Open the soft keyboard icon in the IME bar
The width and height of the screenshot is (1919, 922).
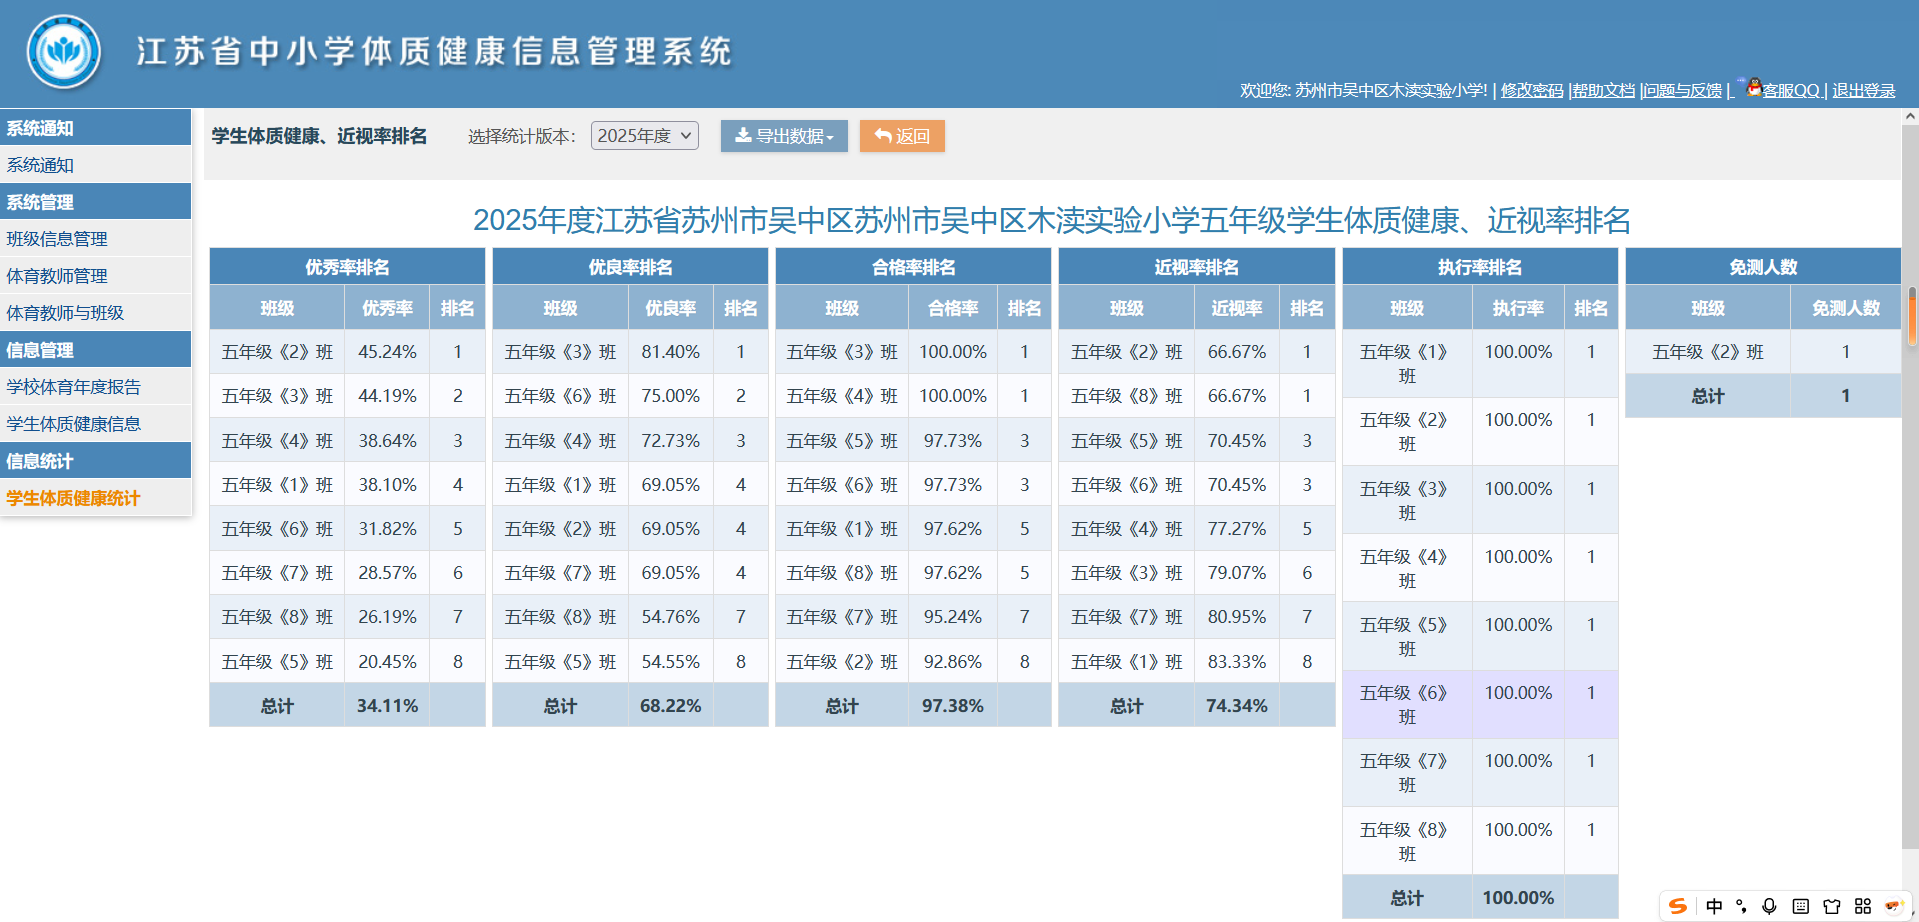click(x=1800, y=906)
